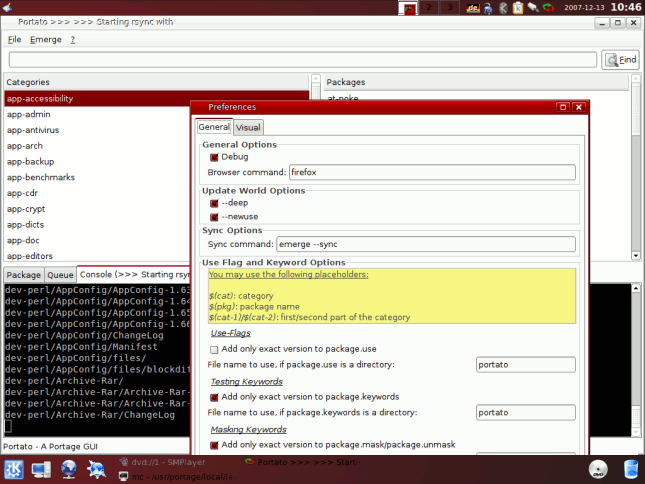Image resolution: width=645 pixels, height=484 pixels.
Task: Switch to virtual desktop 2
Action: coord(429,8)
